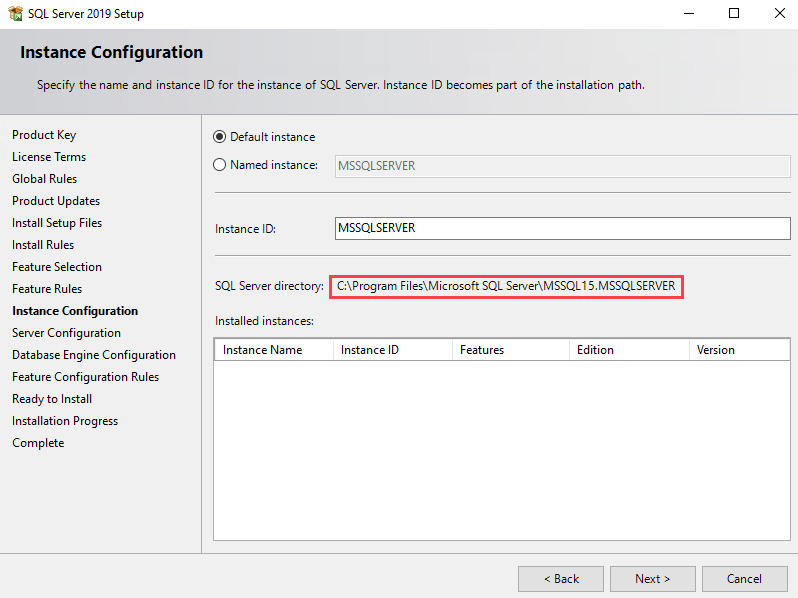The image size is (798, 598).
Task: Open the Server Configuration step
Action: [x=67, y=333]
